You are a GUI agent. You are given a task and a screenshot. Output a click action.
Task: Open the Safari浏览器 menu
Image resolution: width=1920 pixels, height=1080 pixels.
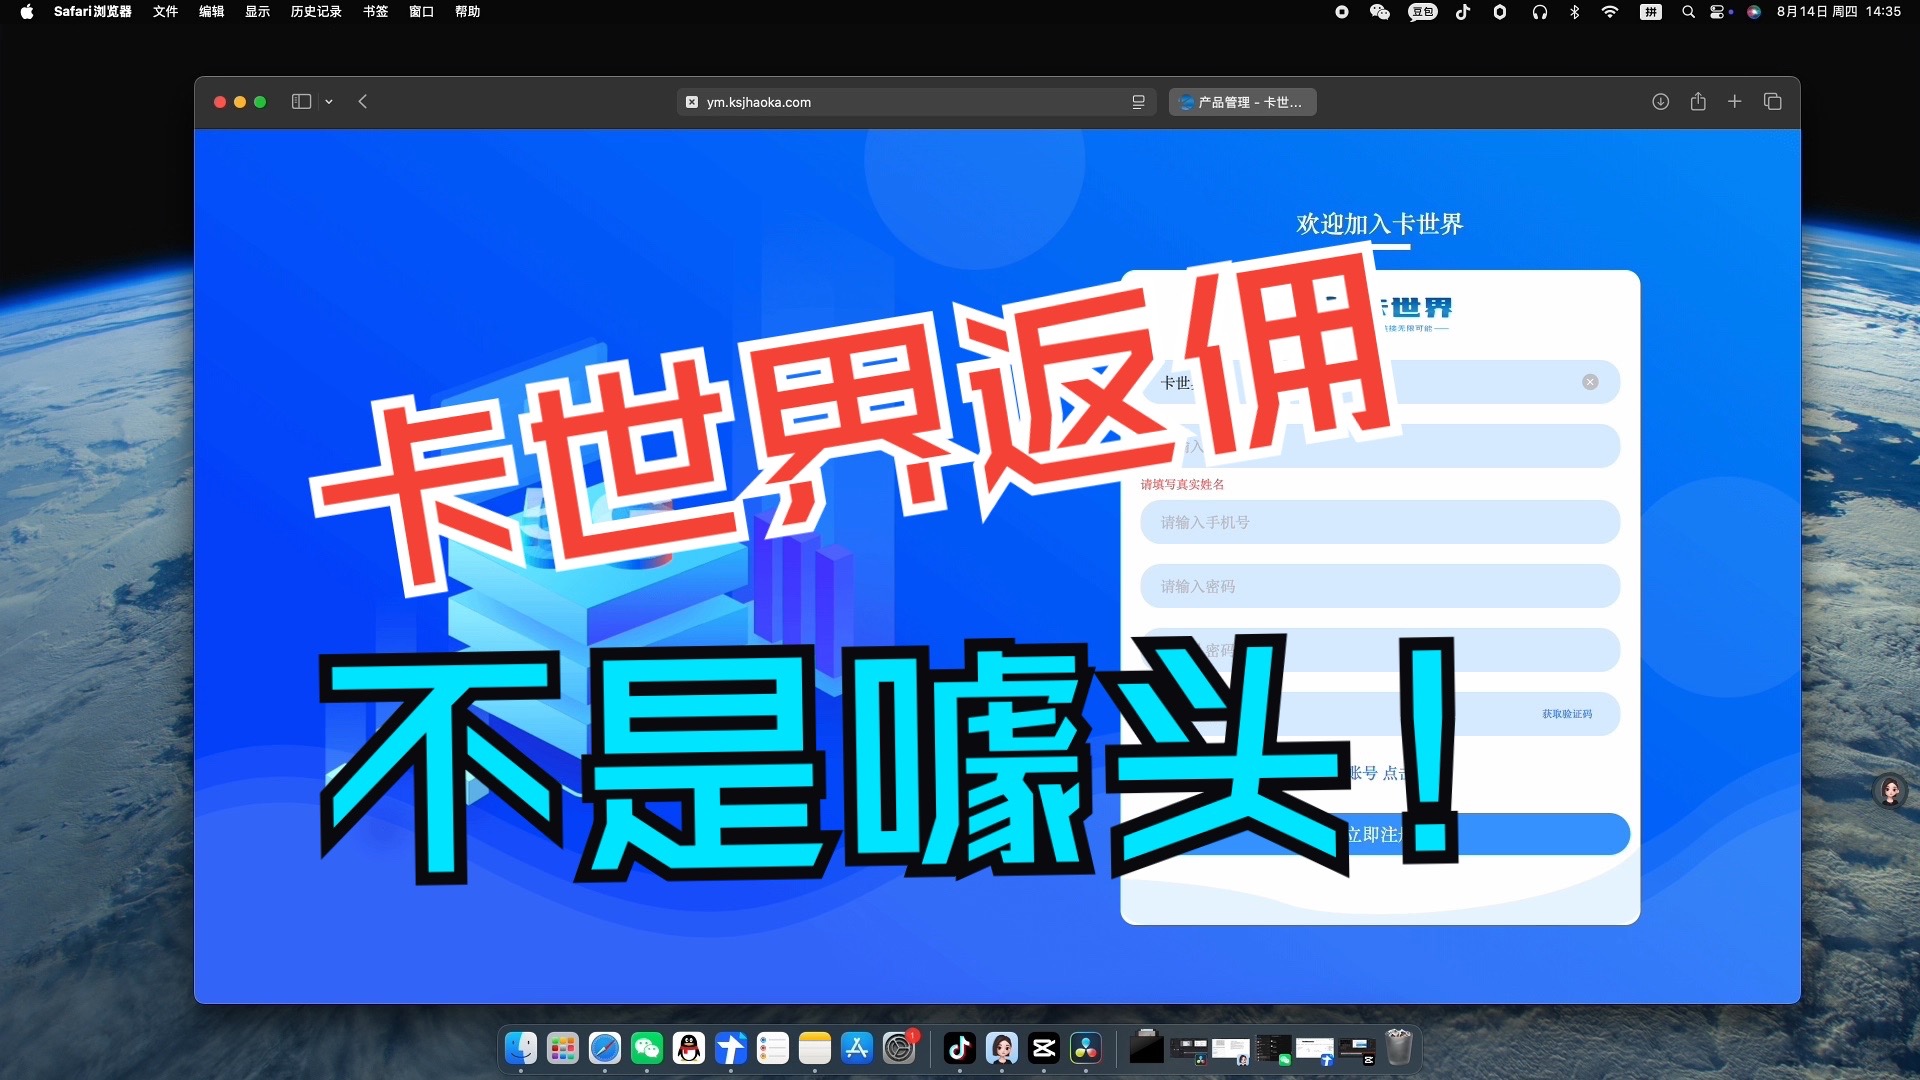[x=93, y=12]
